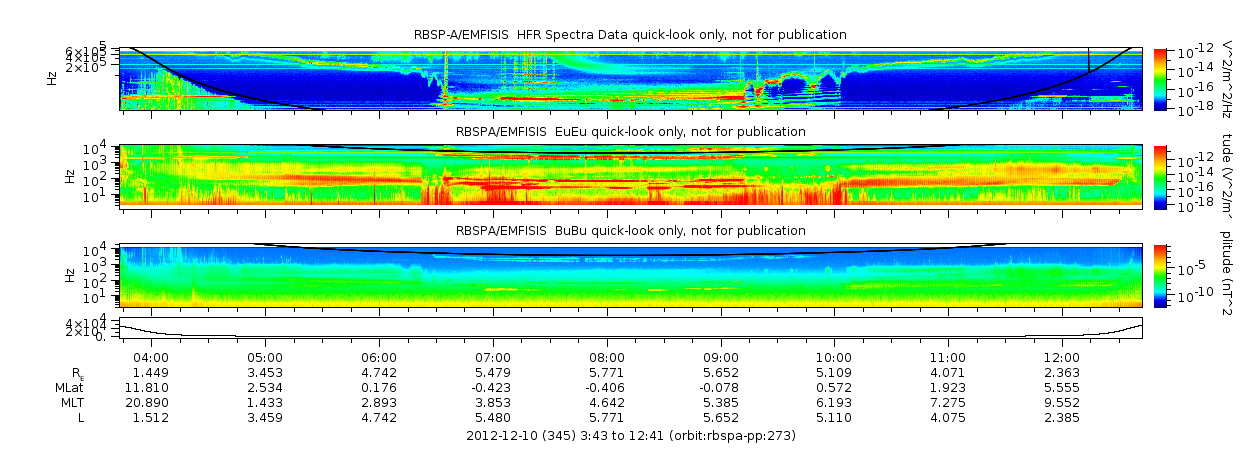Screen dimensions: 1250x449
Task: Click the BuBu panel color scale bar
Action: point(1160,274)
